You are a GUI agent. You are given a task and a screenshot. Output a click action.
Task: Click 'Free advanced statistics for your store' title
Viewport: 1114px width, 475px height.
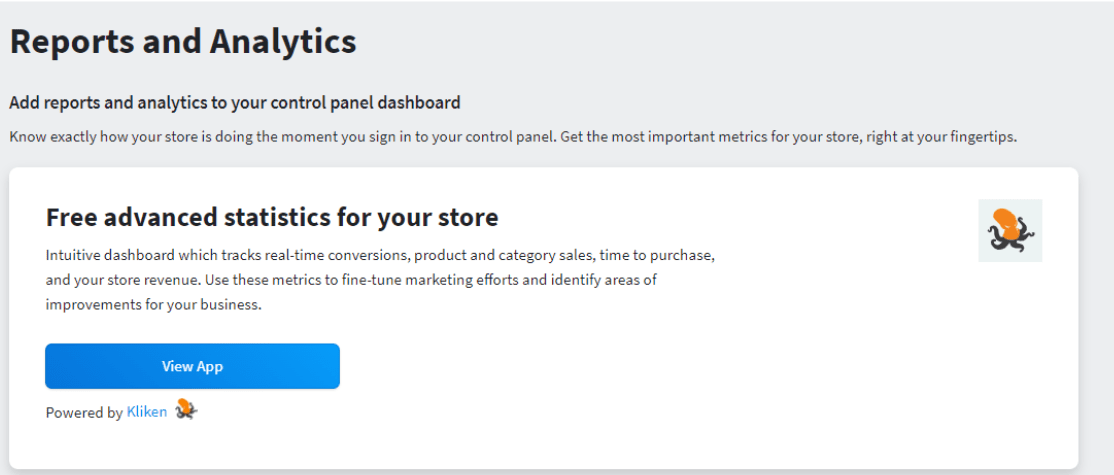(x=271, y=217)
